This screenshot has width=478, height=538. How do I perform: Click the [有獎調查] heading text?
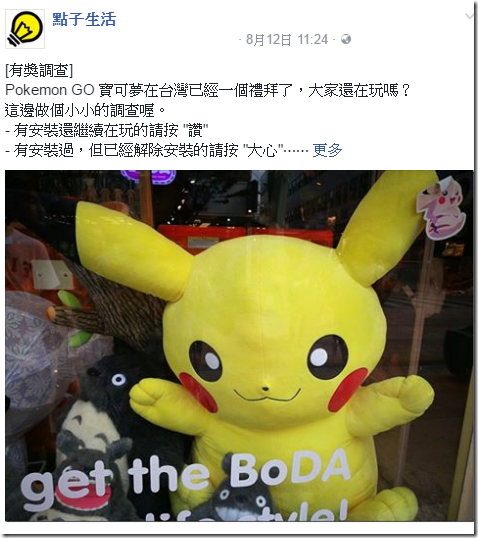pyautogui.click(x=39, y=70)
